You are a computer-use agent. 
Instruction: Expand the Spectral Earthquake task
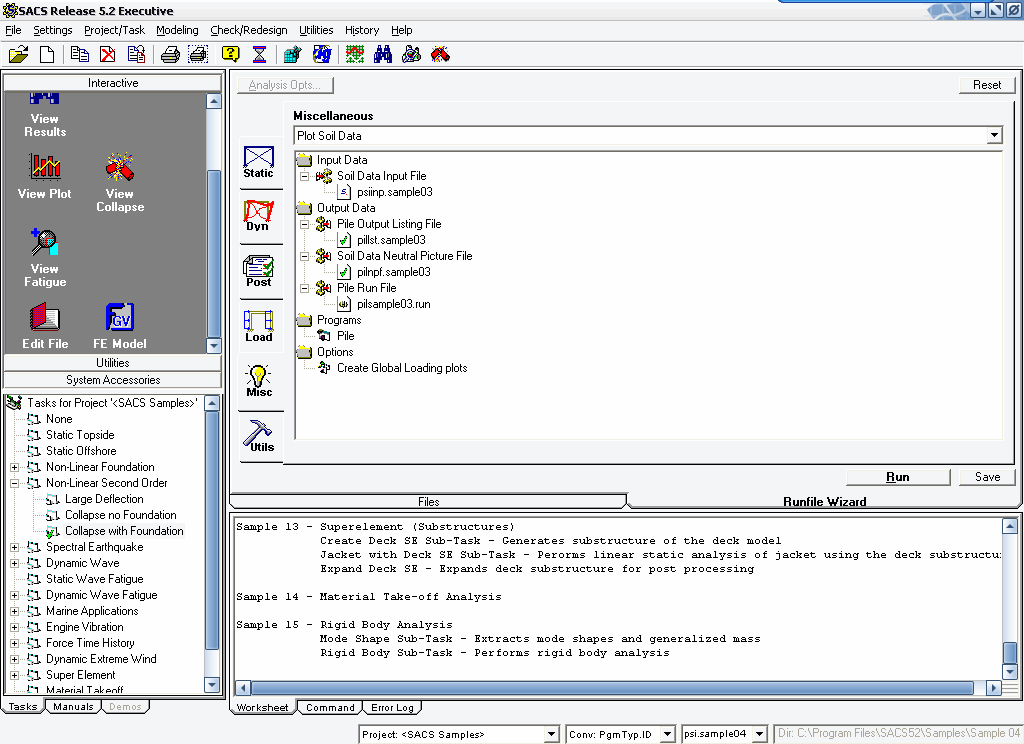point(14,547)
